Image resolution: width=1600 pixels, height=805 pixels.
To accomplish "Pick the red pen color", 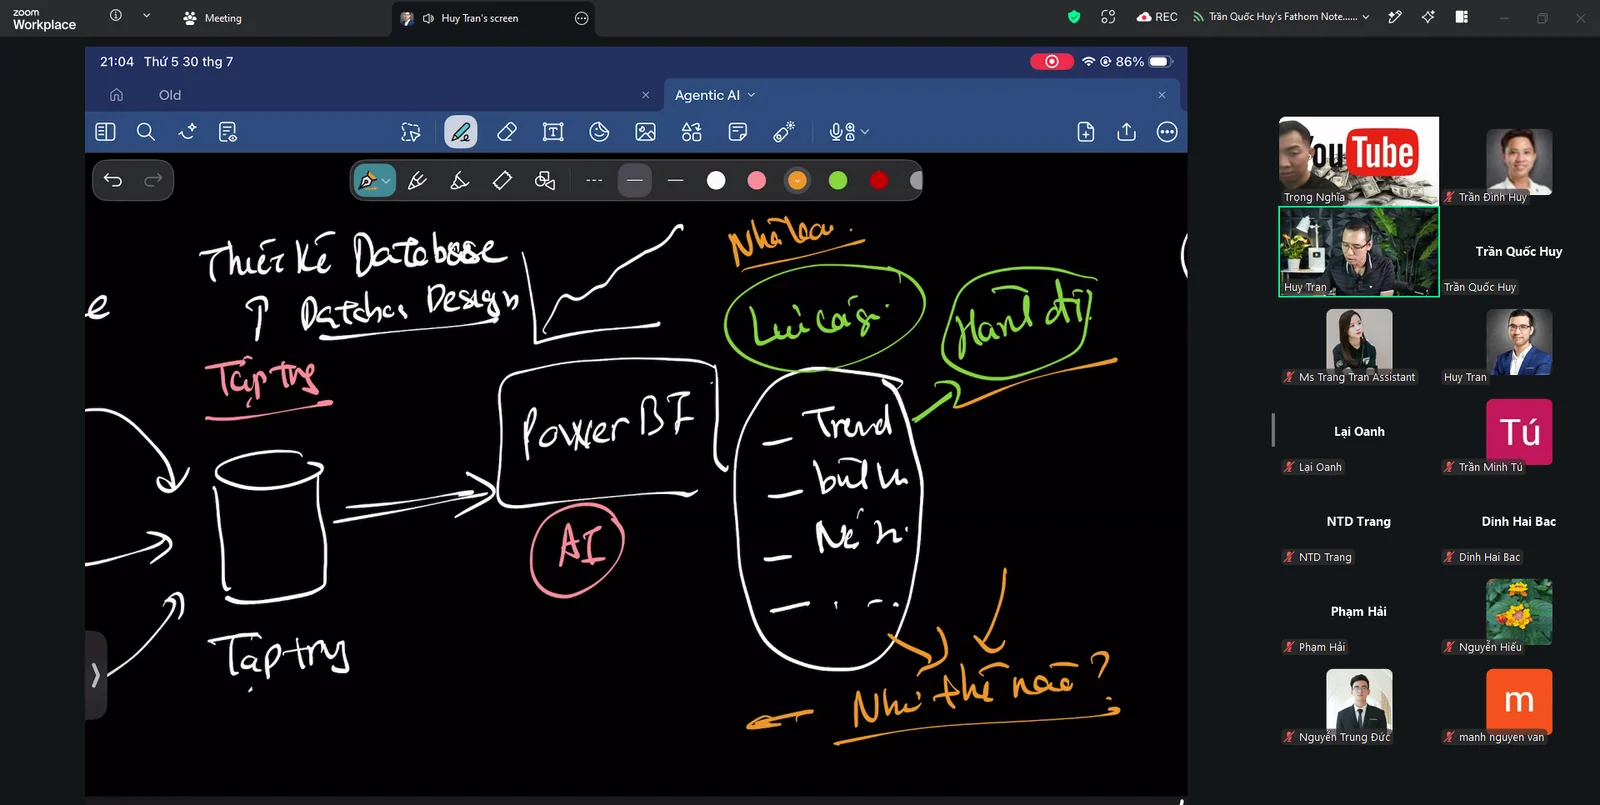I will click(879, 180).
